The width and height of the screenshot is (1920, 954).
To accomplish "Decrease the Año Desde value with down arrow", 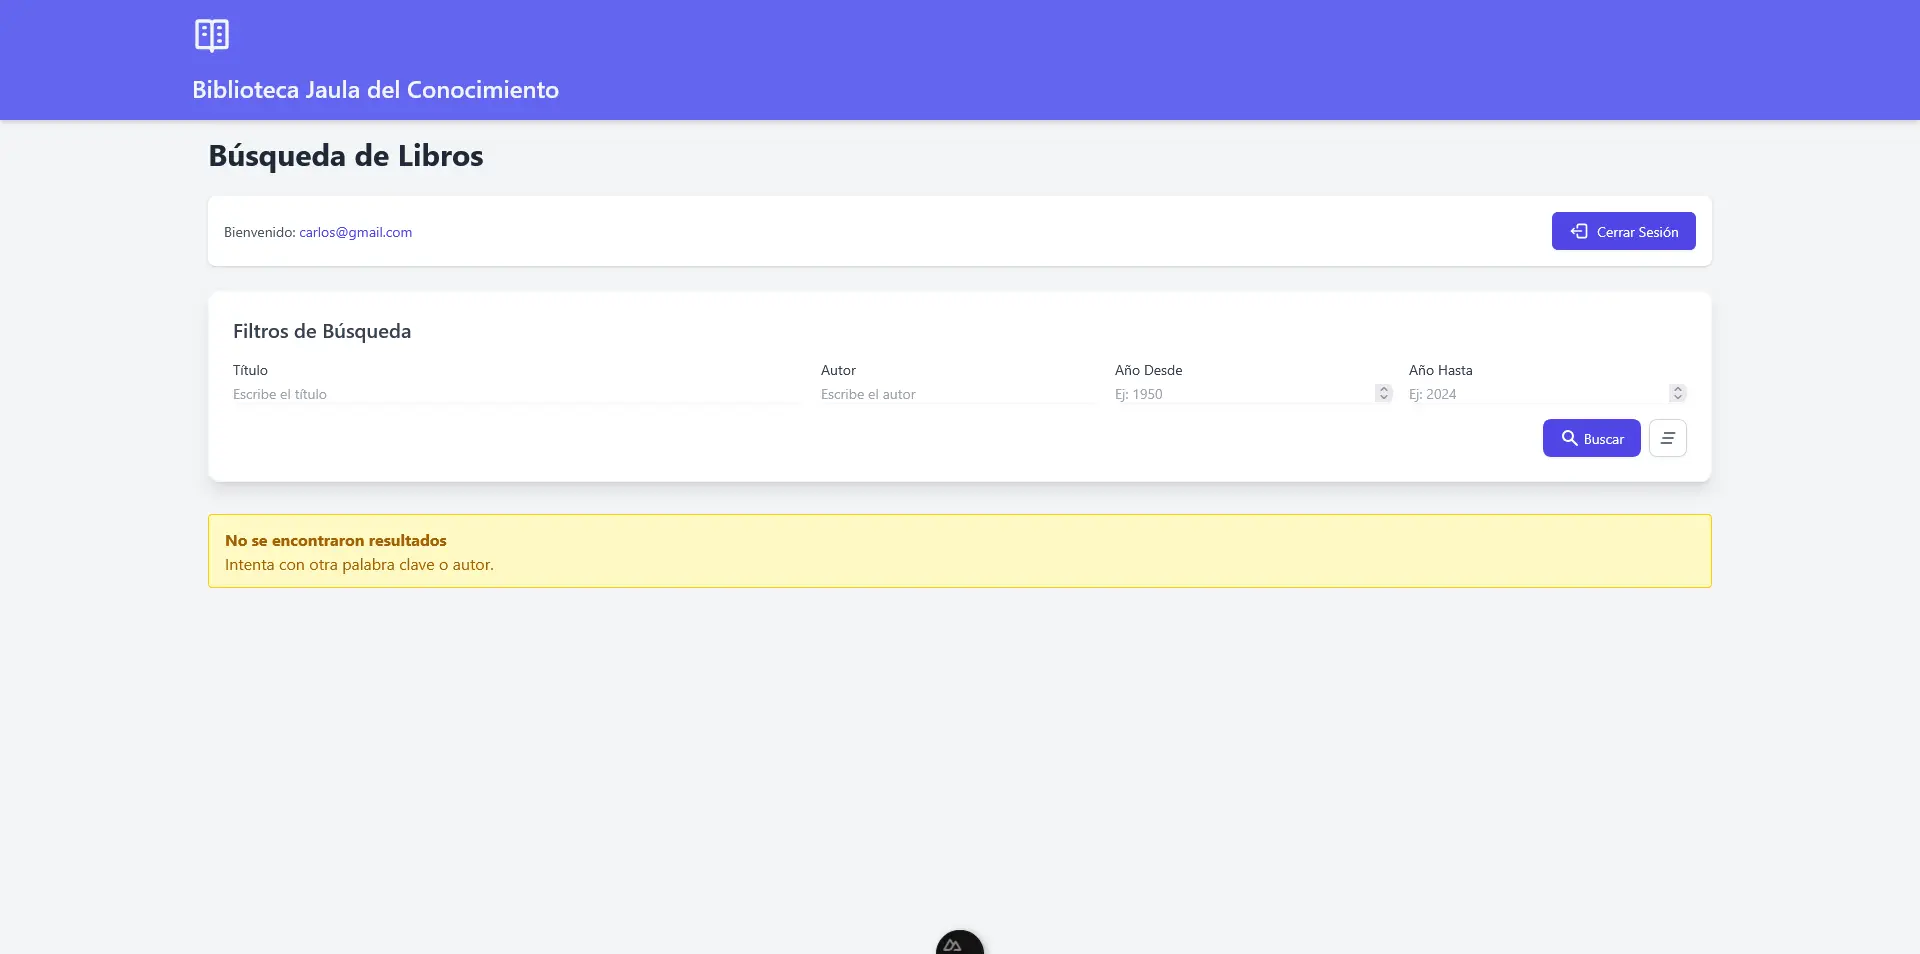I will [x=1383, y=397].
